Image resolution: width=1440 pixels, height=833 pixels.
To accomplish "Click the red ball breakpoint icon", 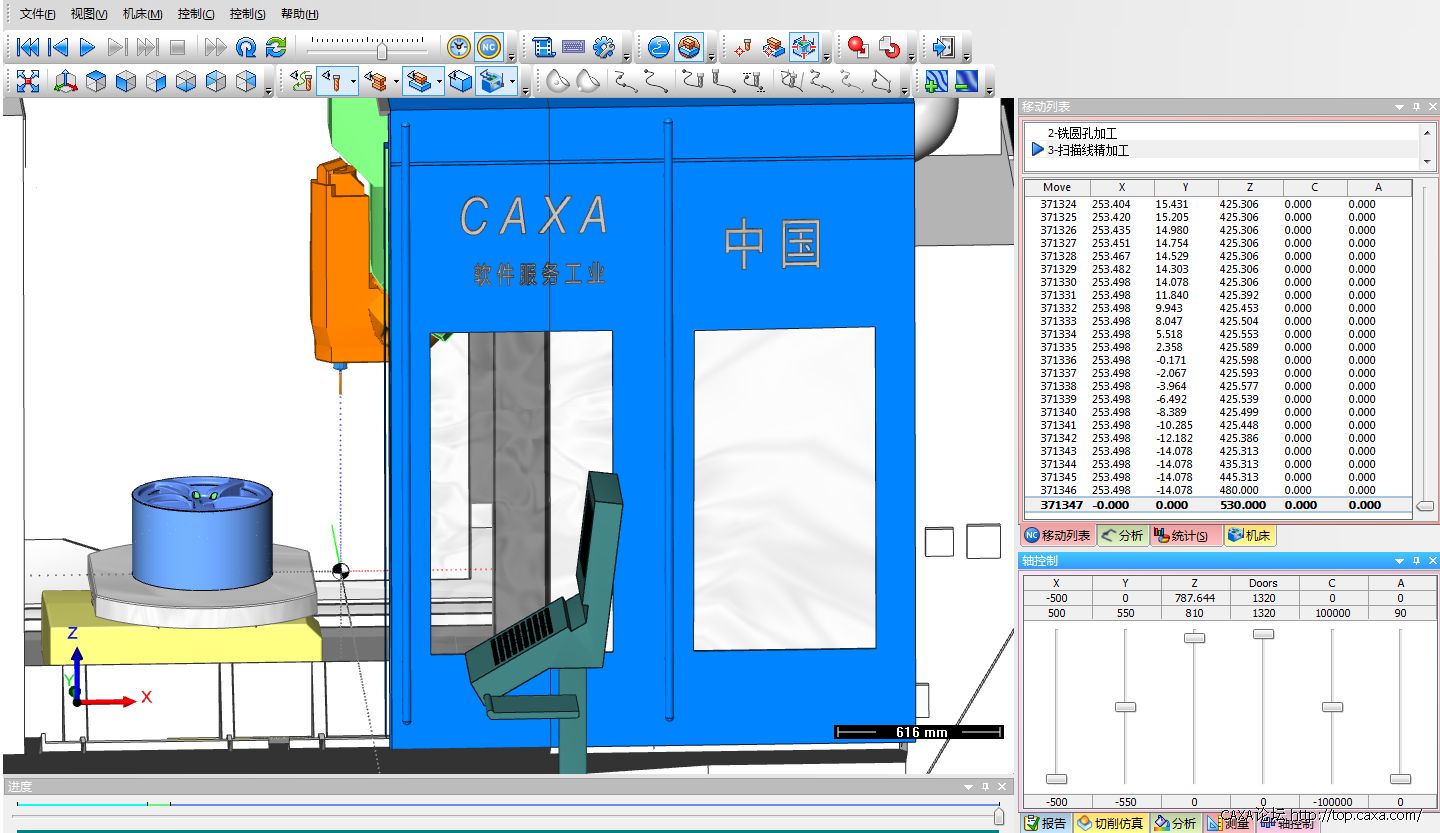I will point(858,46).
